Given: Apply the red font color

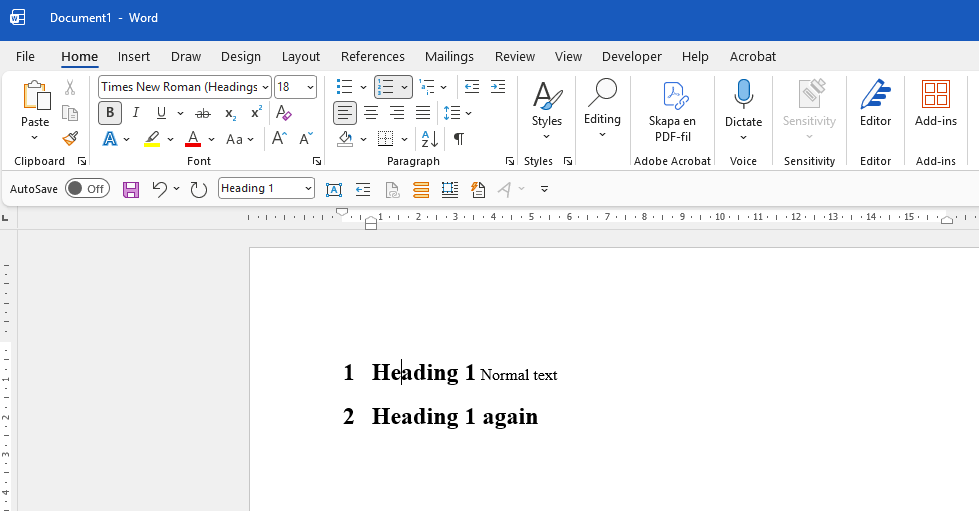Looking at the screenshot, I should [193, 139].
